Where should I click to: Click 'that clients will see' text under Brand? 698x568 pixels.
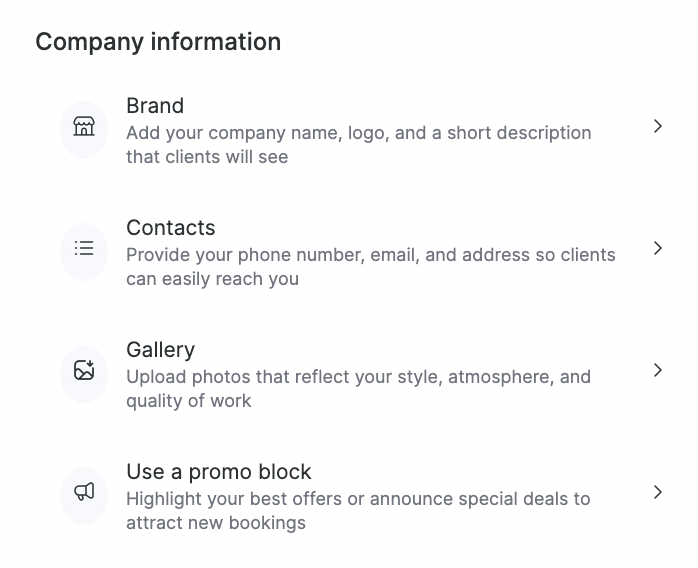(207, 157)
